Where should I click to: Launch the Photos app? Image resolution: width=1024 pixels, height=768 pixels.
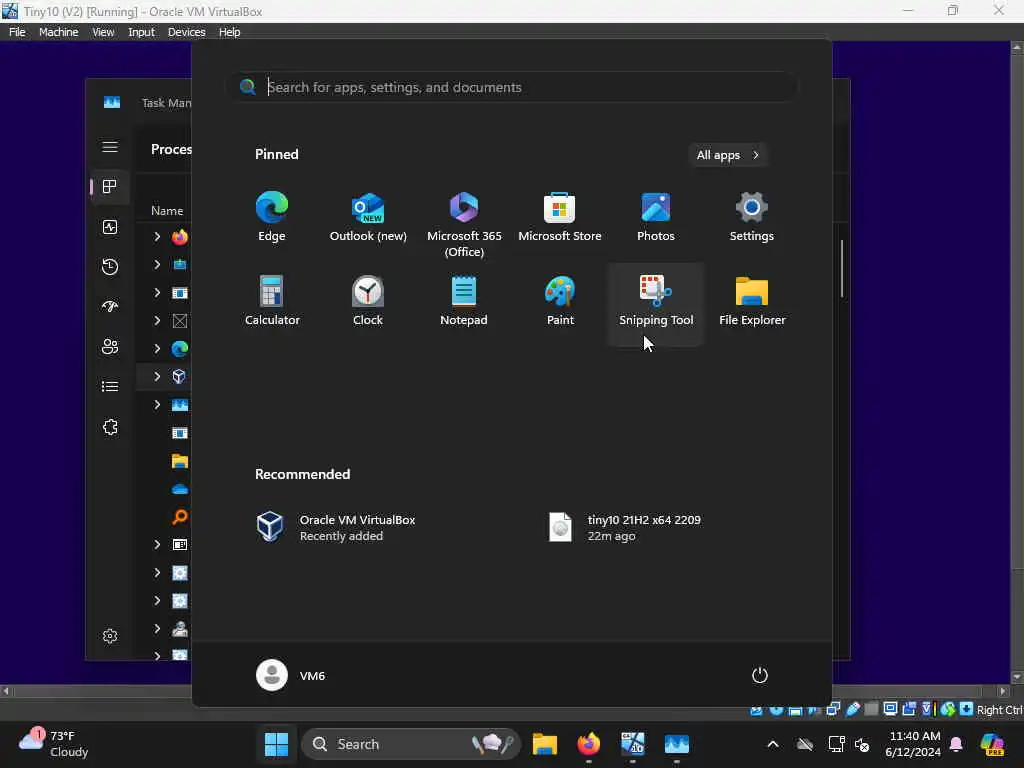(x=656, y=217)
